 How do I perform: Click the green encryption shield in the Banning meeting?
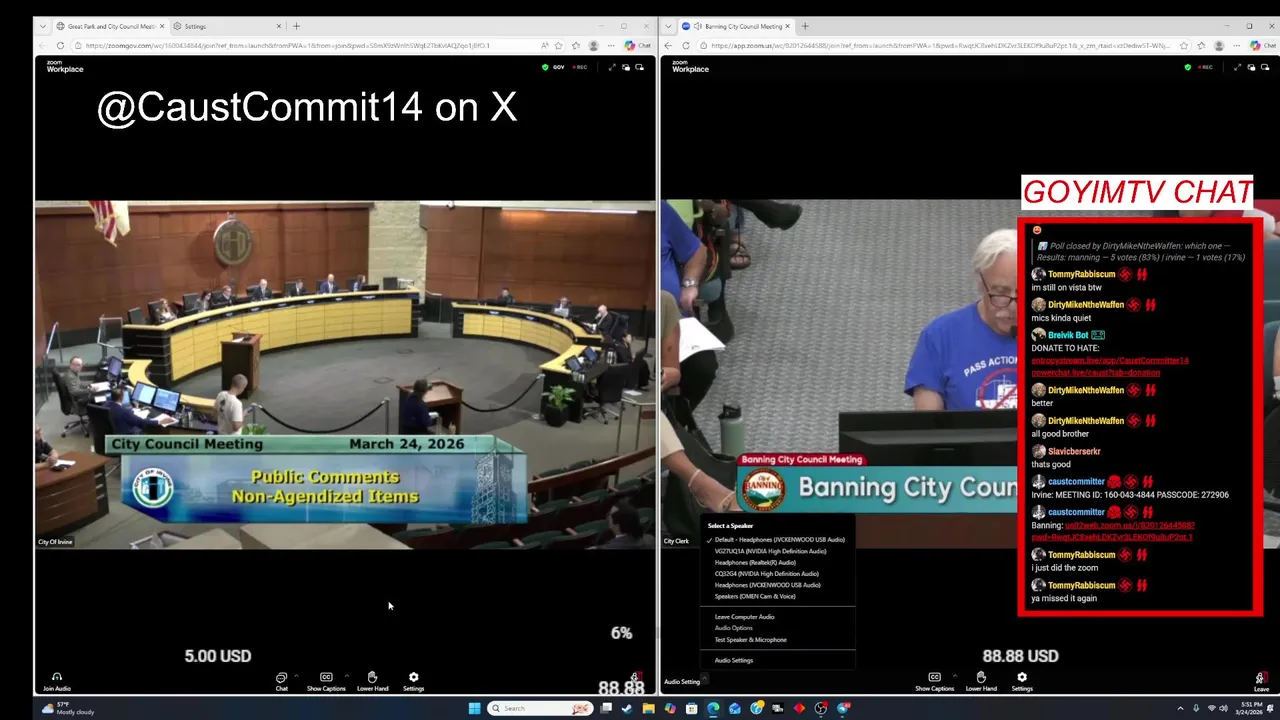tap(1187, 67)
